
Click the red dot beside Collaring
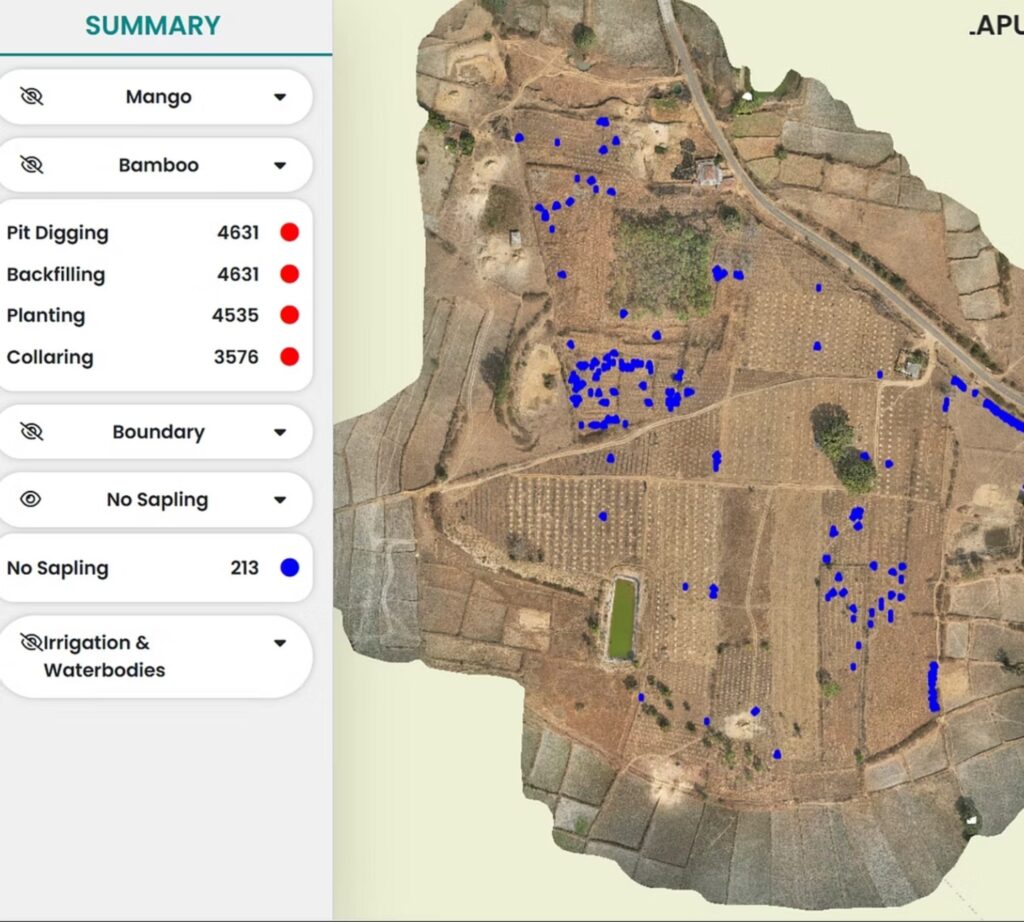pos(290,357)
